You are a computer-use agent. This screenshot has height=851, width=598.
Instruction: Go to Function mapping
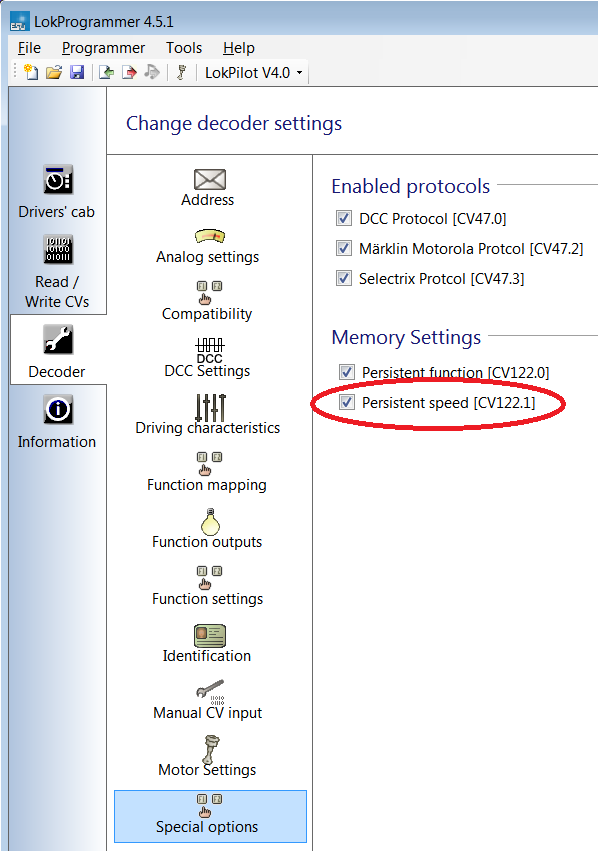207,472
